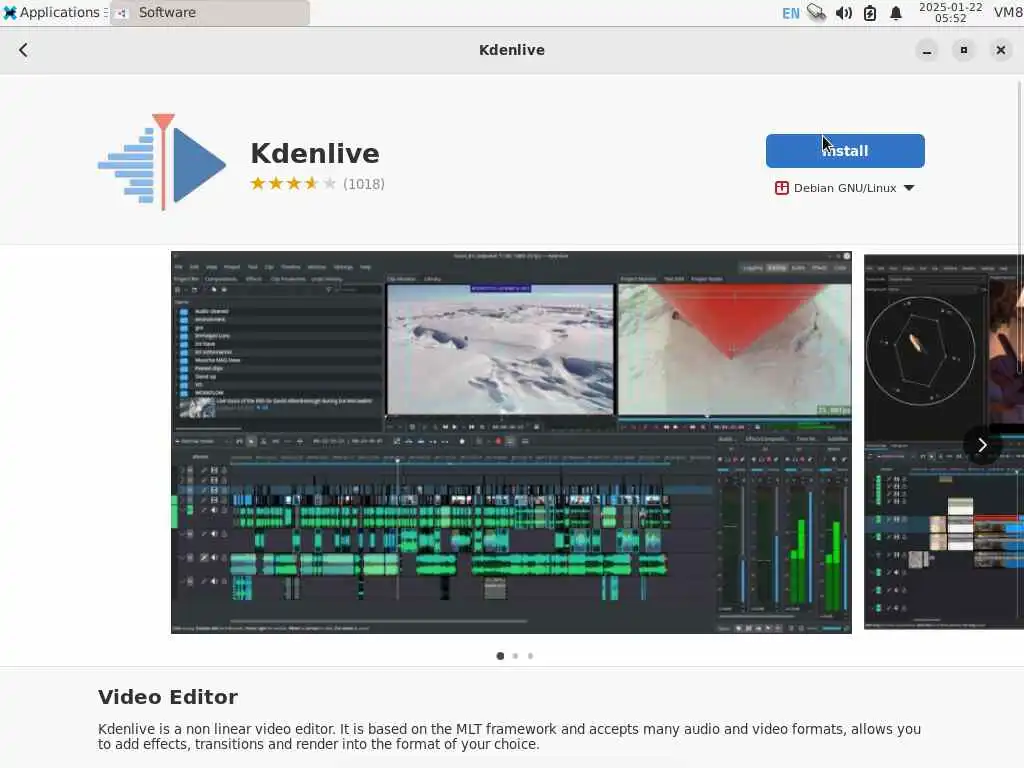Image resolution: width=1024 pixels, height=768 pixels.
Task: Go back using the back arrow
Action: click(24, 50)
